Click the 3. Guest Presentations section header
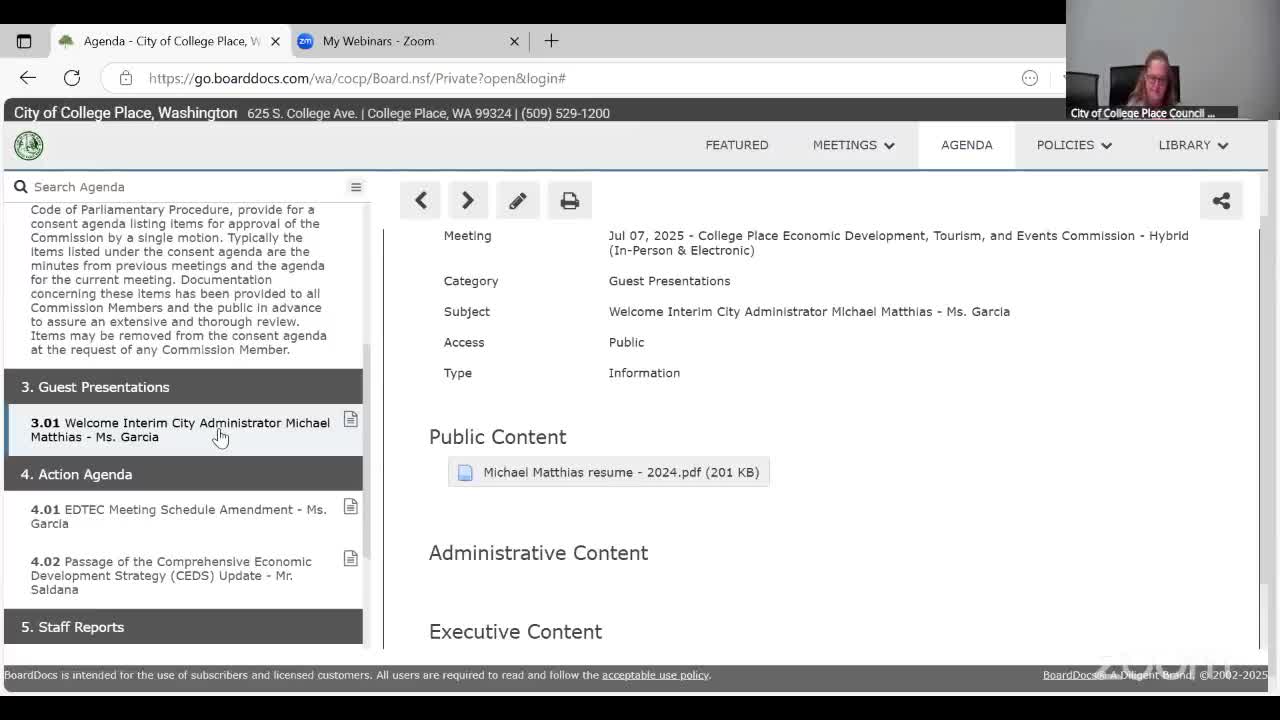Viewport: 1280px width, 720px height. [x=184, y=387]
